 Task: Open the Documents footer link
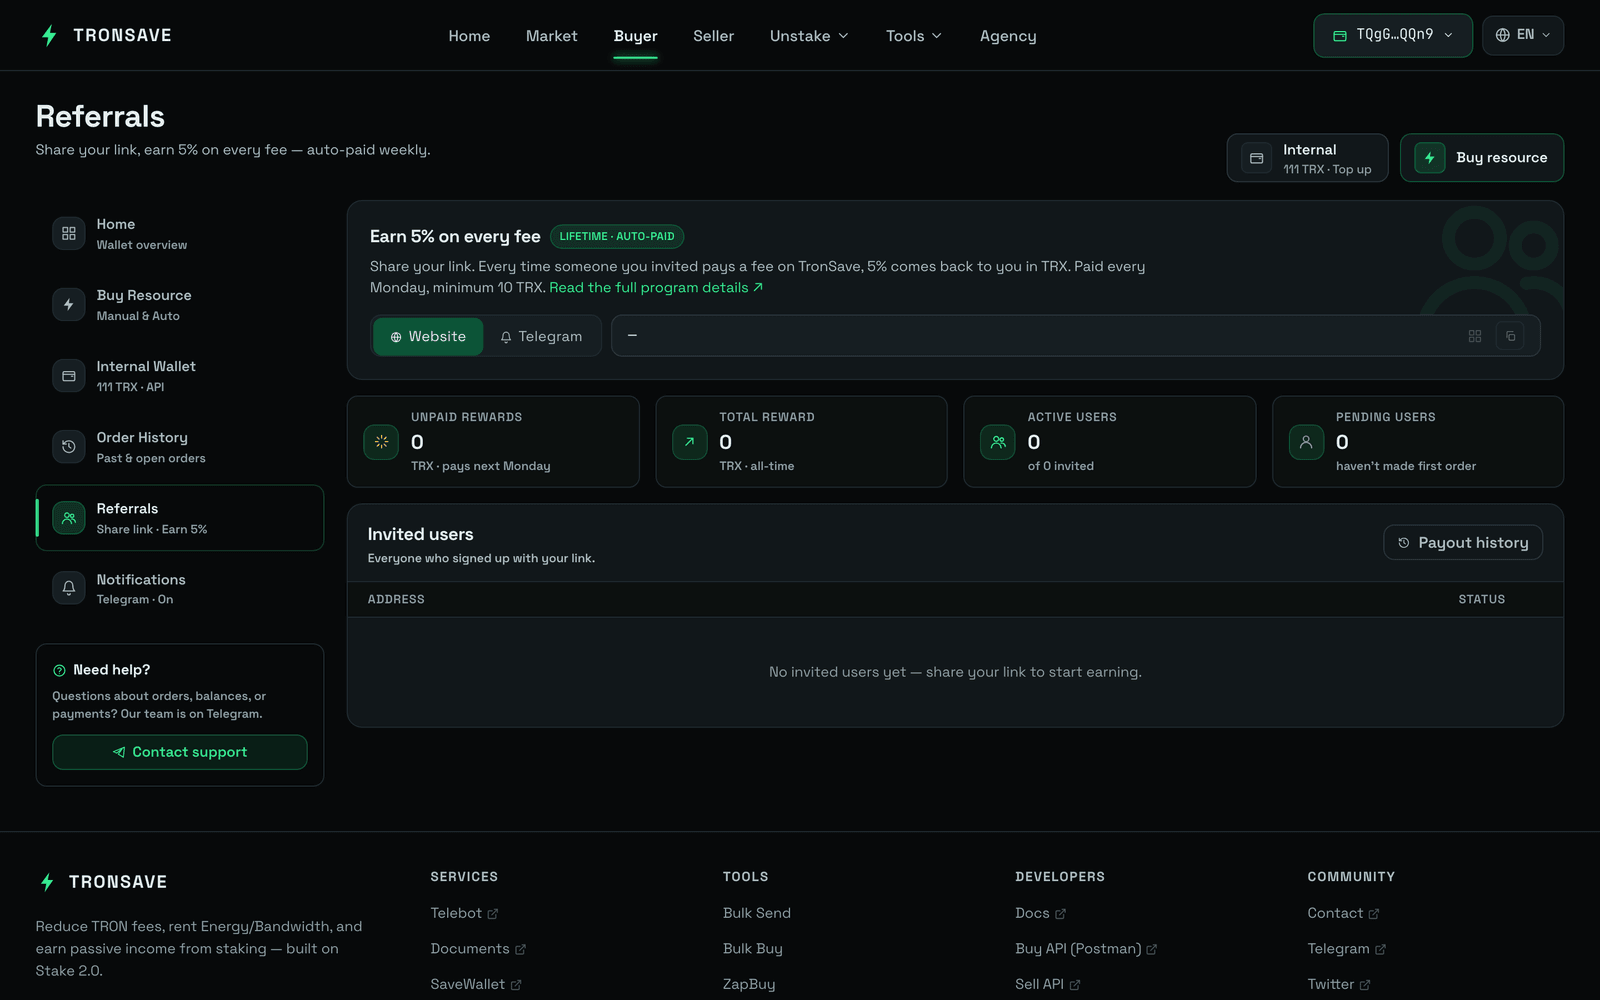click(x=478, y=949)
